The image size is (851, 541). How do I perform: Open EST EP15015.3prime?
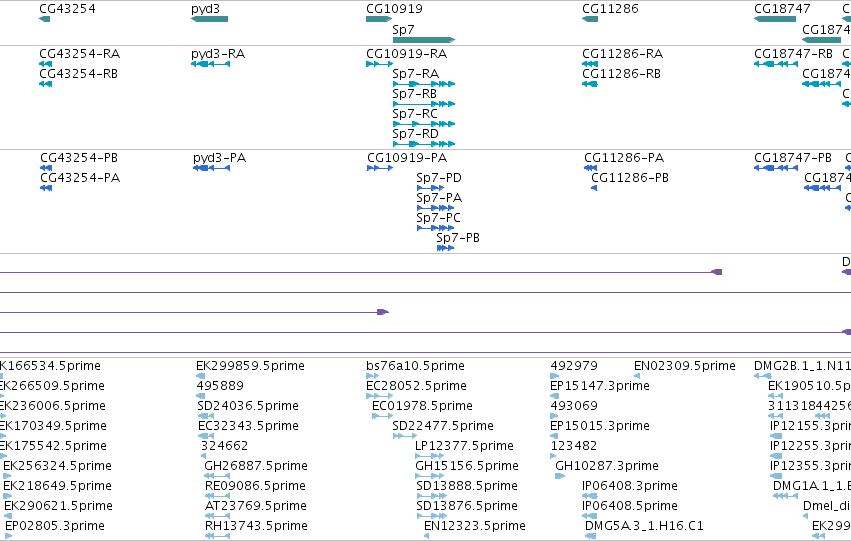click(x=600, y=426)
